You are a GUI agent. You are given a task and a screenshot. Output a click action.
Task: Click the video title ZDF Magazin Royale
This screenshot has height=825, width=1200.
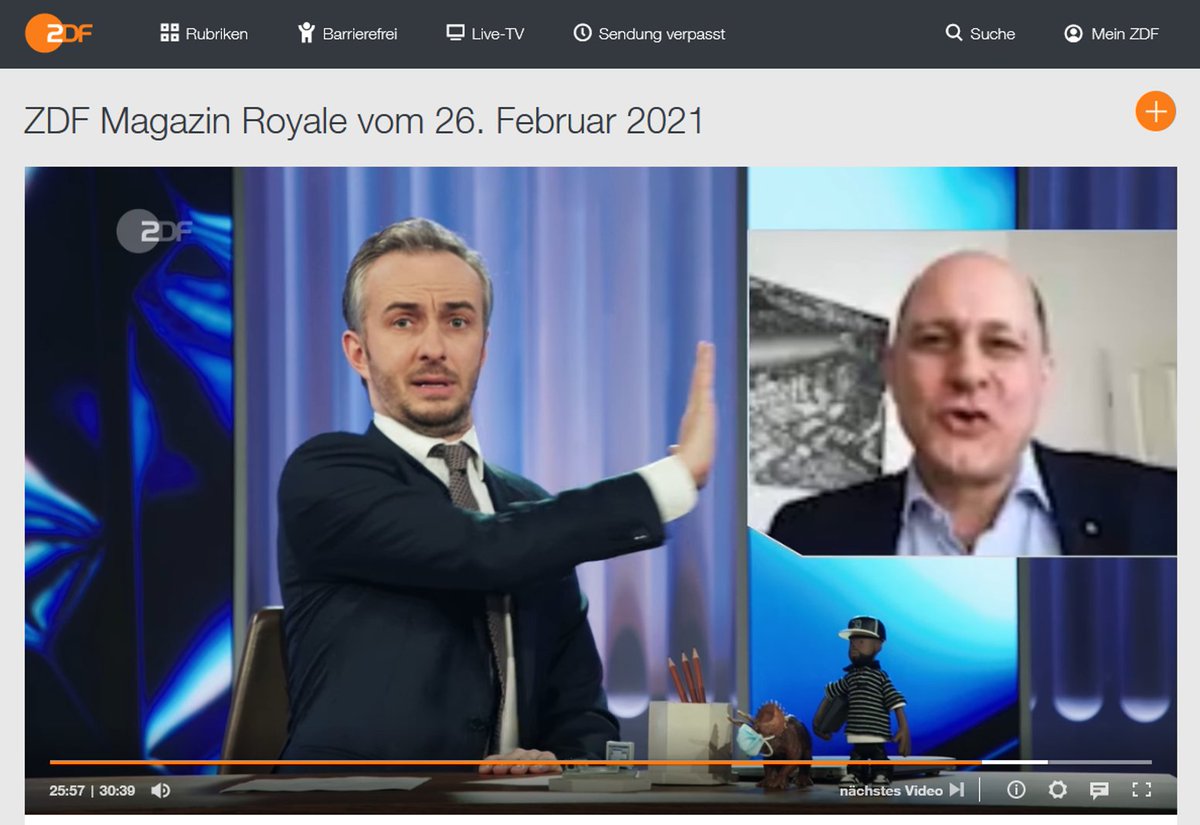[364, 122]
